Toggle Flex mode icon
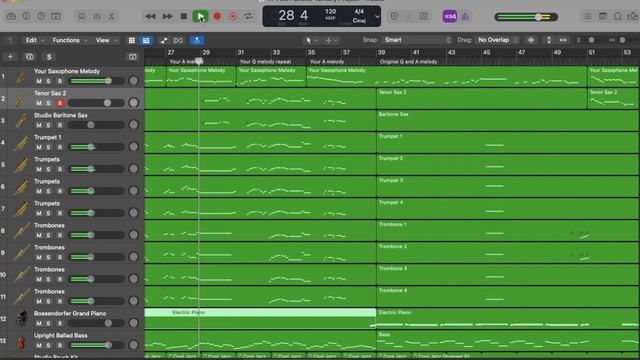Image resolution: width=640 pixels, height=360 pixels. click(x=178, y=40)
